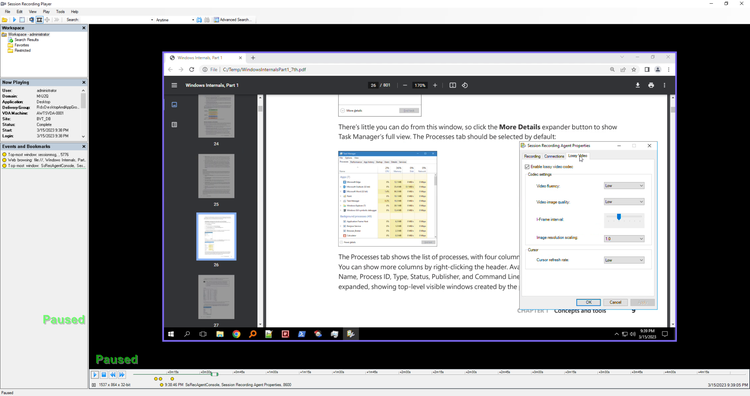The image size is (750, 396).
Task: Select the 'Top-most window: SsRecAgentConsole' event
Action: click(x=44, y=165)
